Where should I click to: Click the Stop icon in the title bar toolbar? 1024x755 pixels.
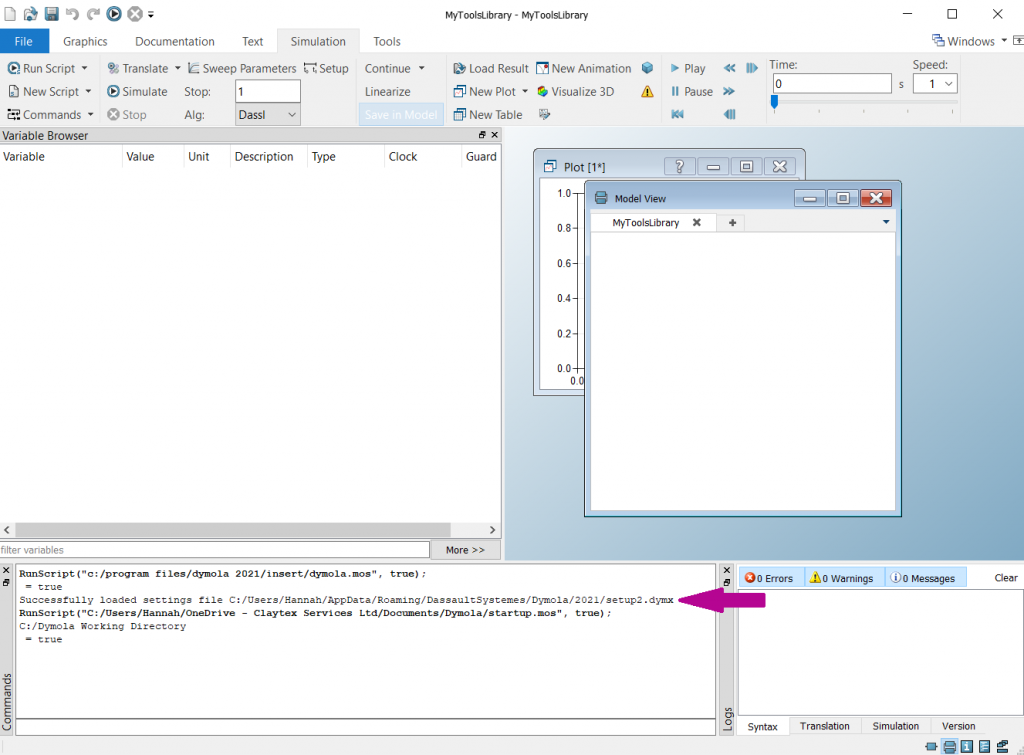(x=135, y=14)
